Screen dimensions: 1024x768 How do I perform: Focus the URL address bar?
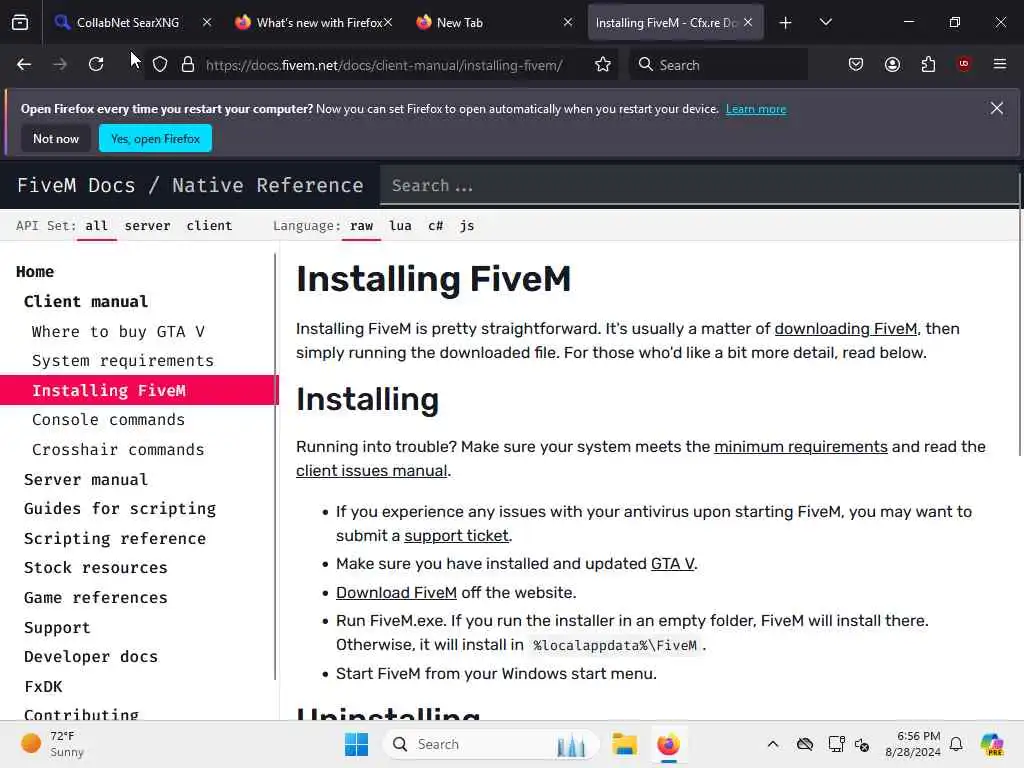coord(384,65)
